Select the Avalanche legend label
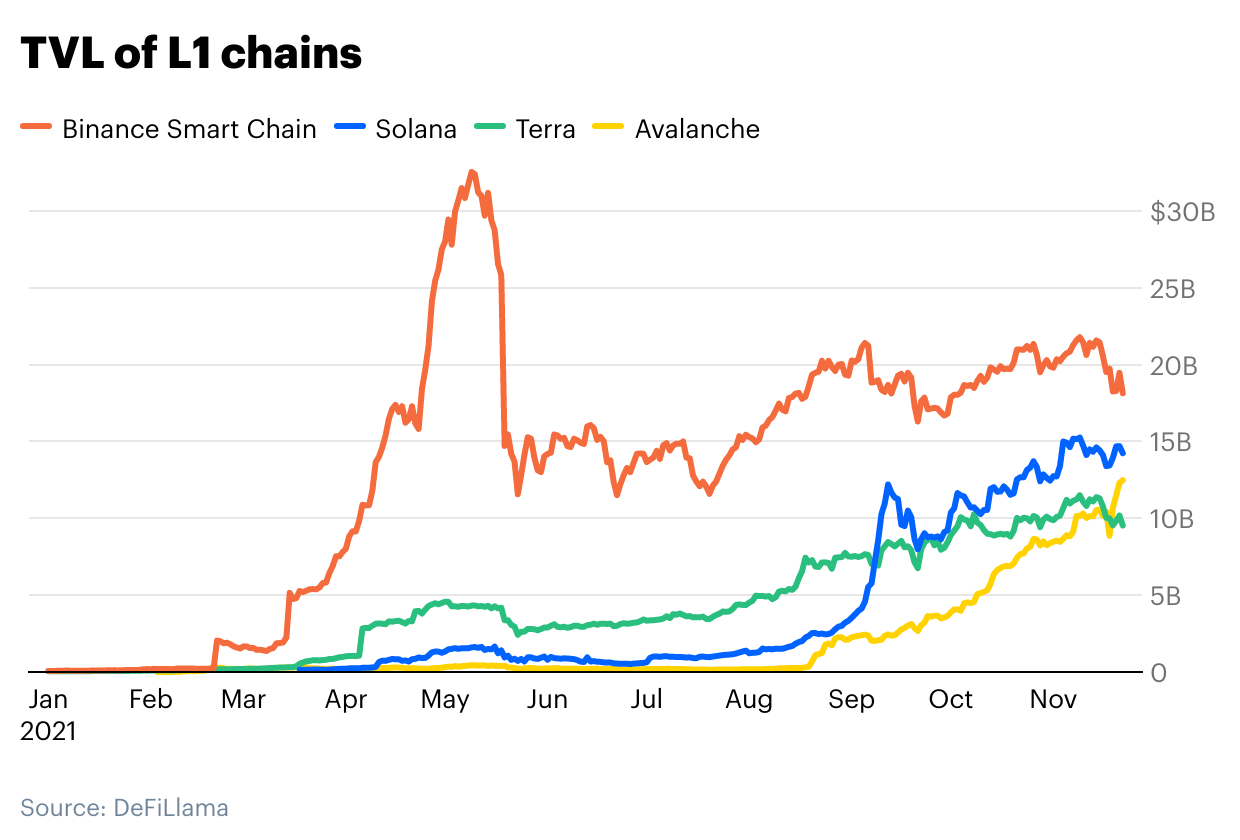 697,129
